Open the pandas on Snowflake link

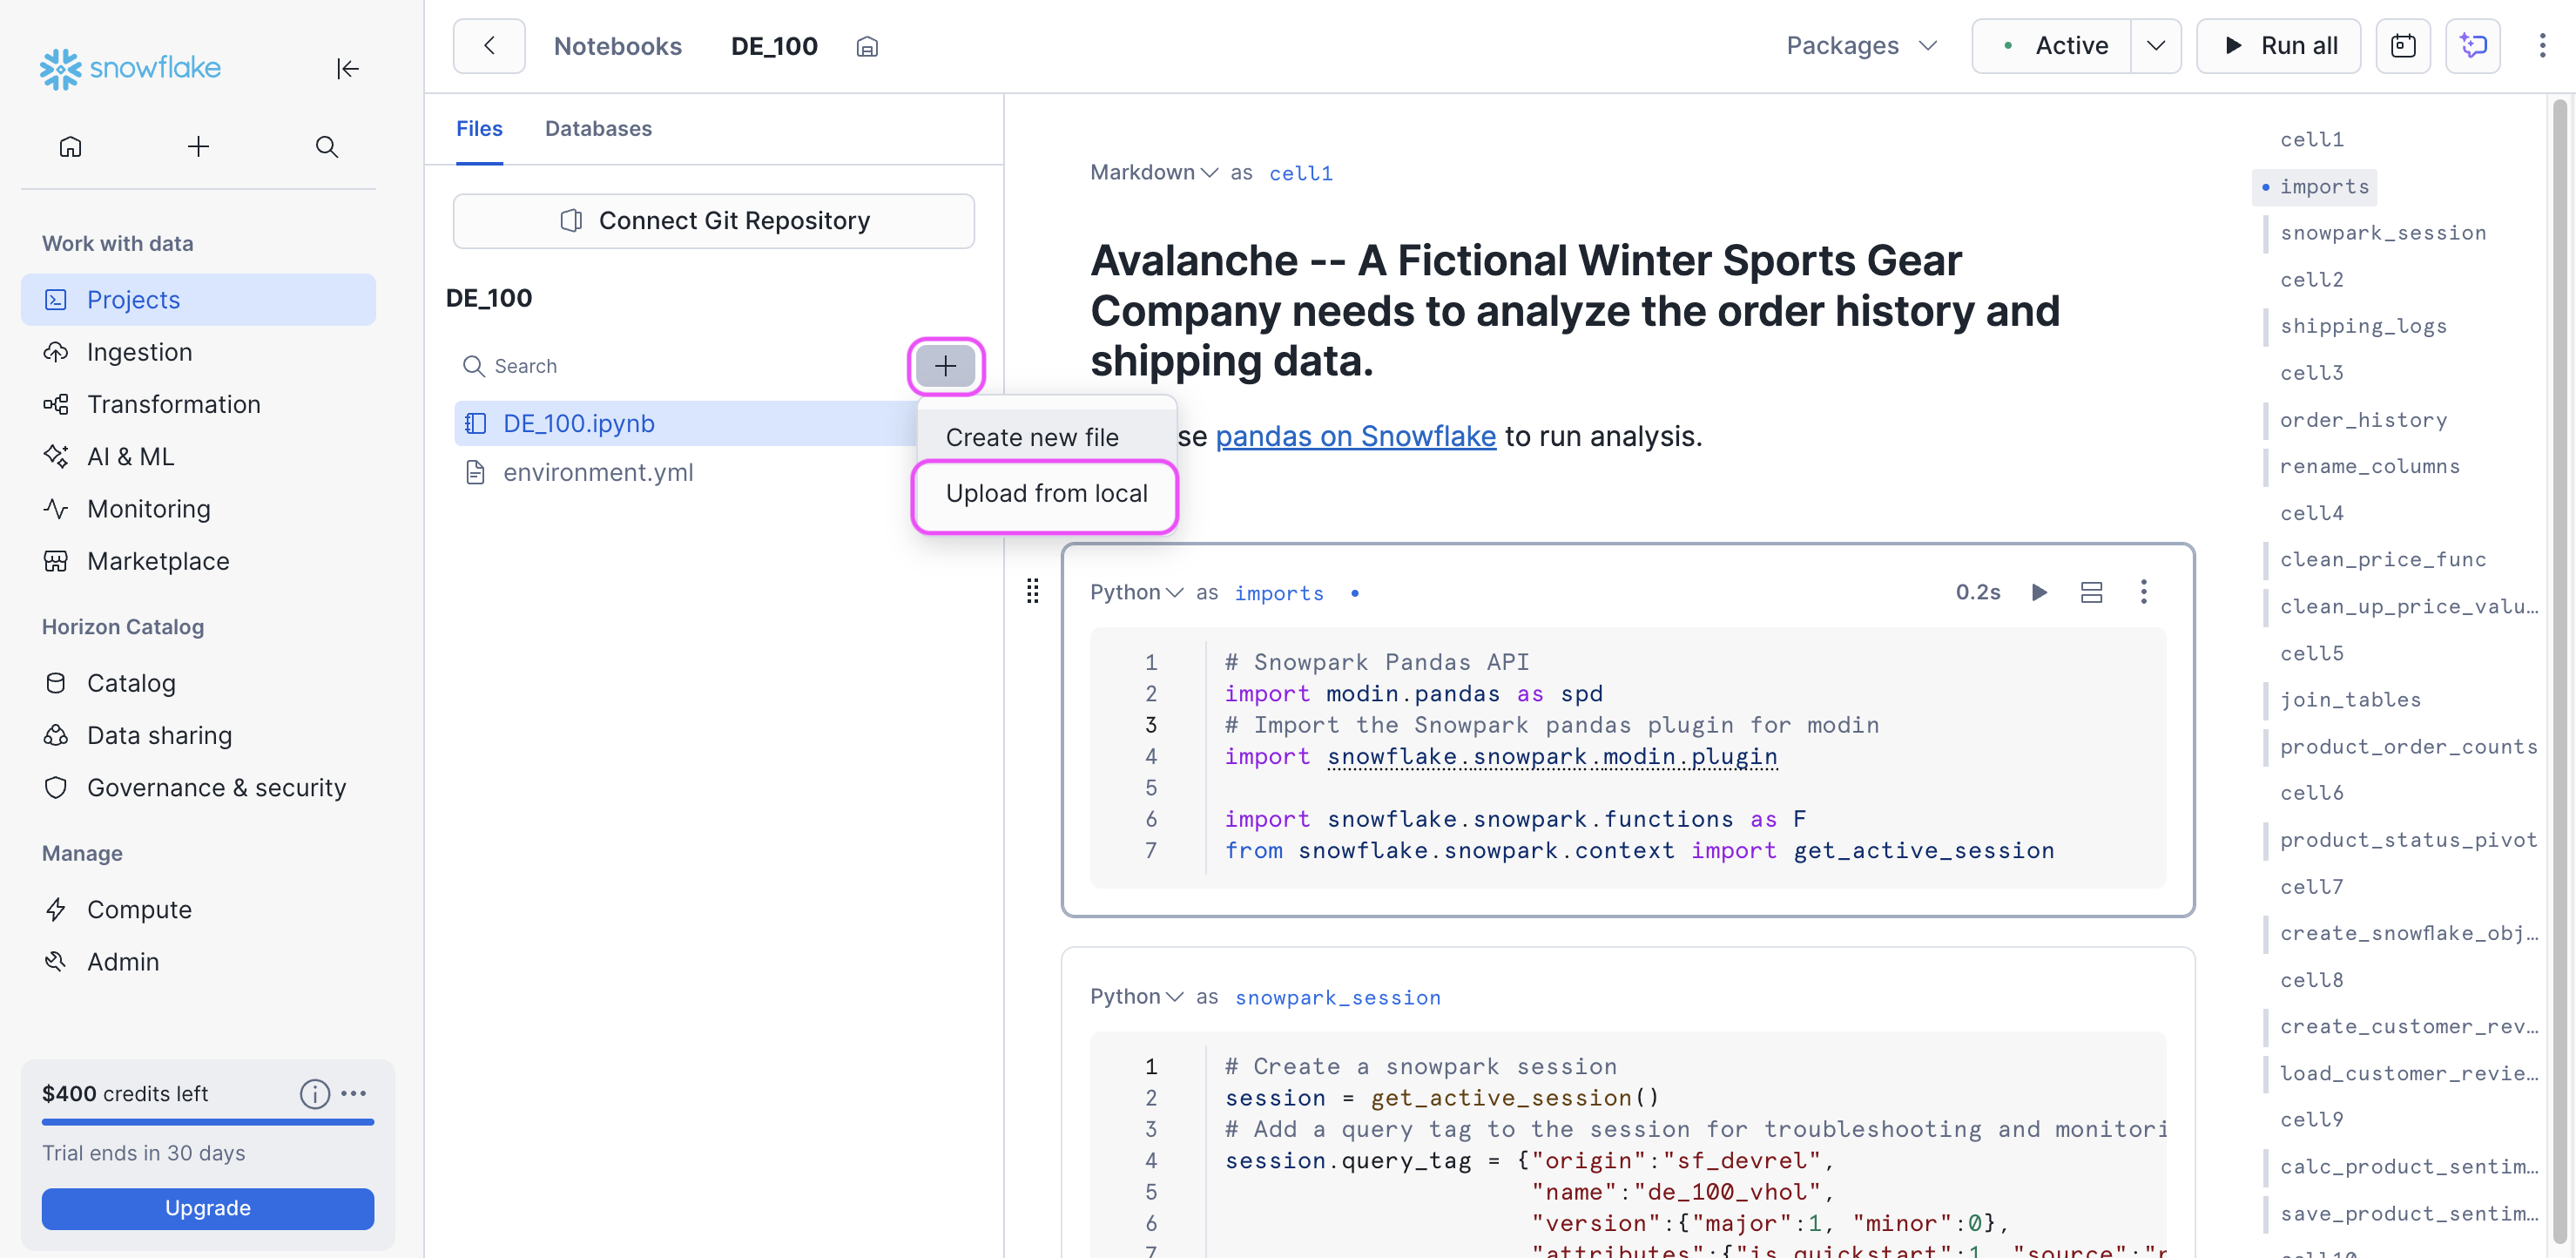click(1355, 436)
